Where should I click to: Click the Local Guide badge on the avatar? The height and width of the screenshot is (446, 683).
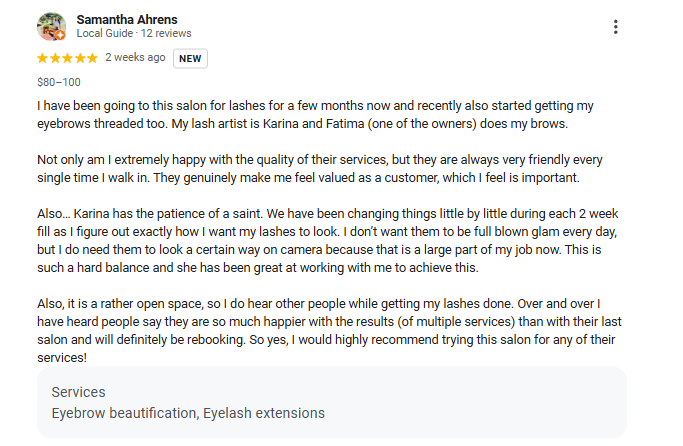(60, 35)
